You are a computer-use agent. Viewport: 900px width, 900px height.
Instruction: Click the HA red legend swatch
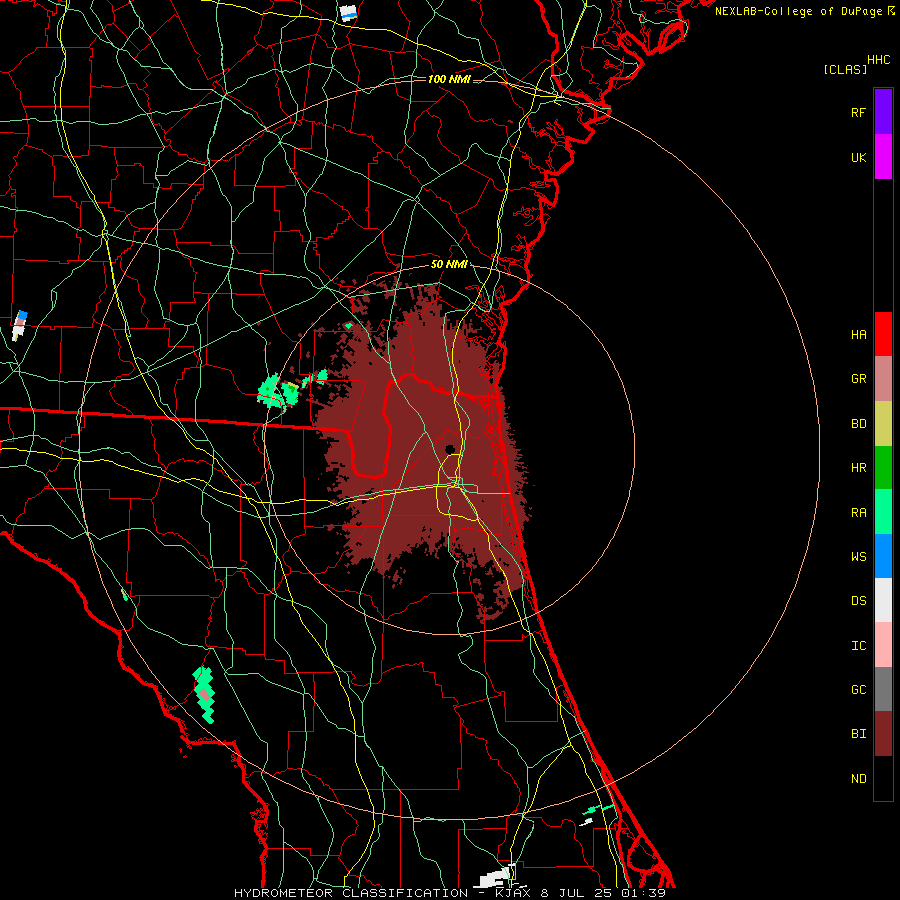(883, 334)
